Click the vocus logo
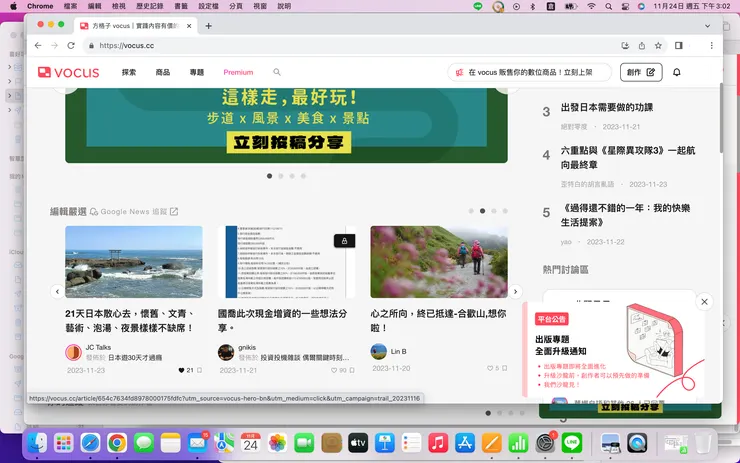 (x=68, y=72)
